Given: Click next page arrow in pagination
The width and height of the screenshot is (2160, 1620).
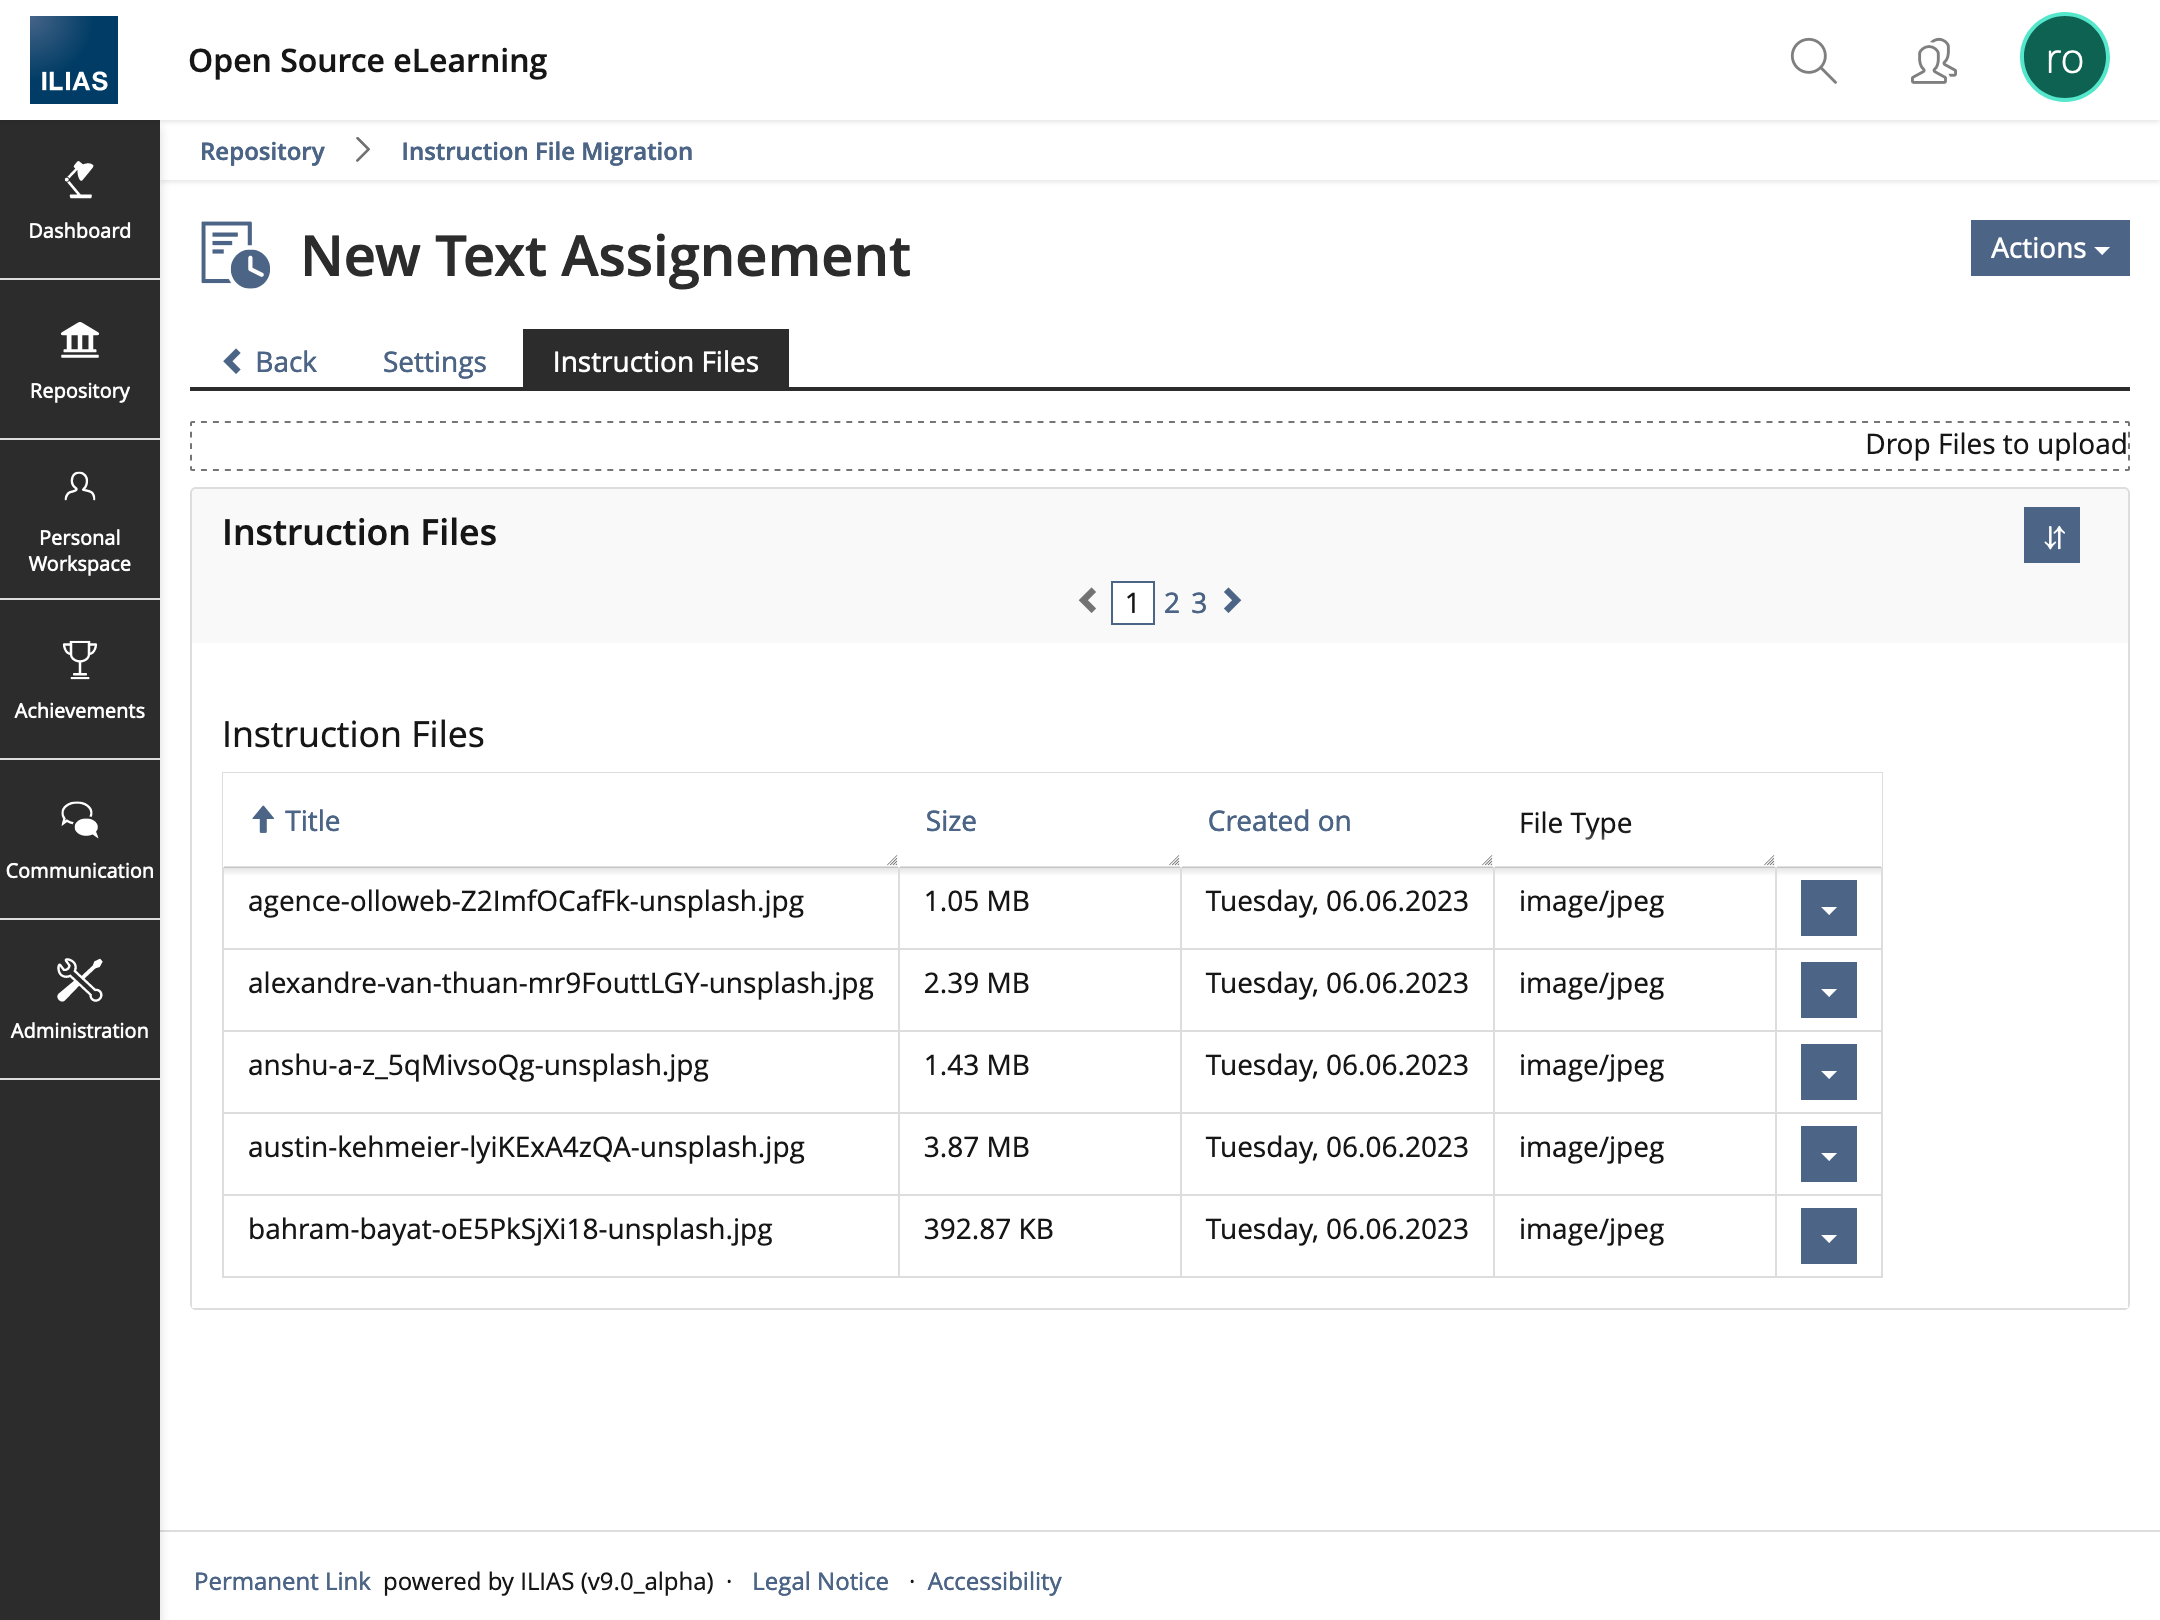Looking at the screenshot, I should tap(1233, 601).
